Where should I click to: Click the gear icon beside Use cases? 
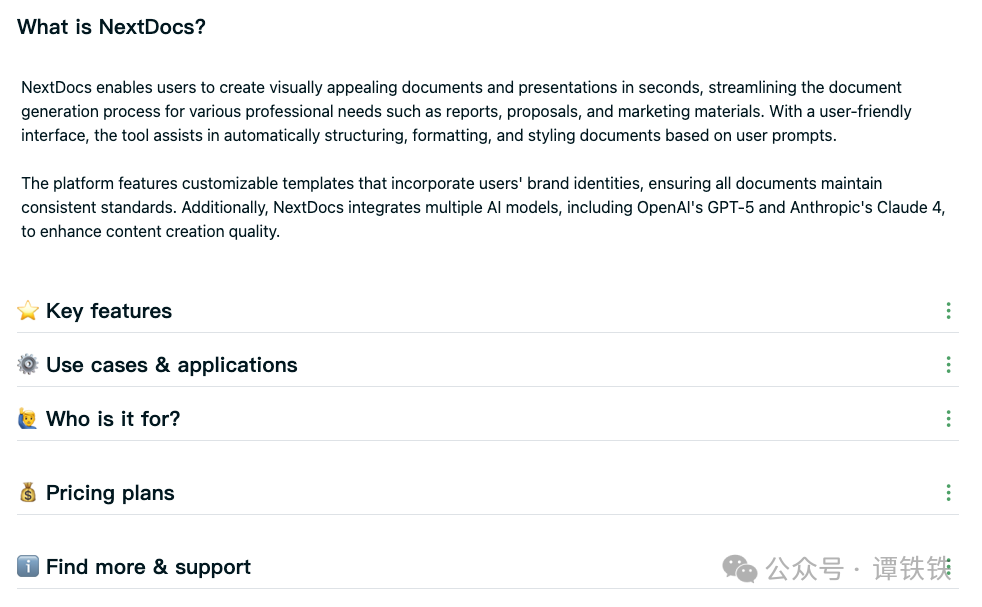pyautogui.click(x=28, y=365)
